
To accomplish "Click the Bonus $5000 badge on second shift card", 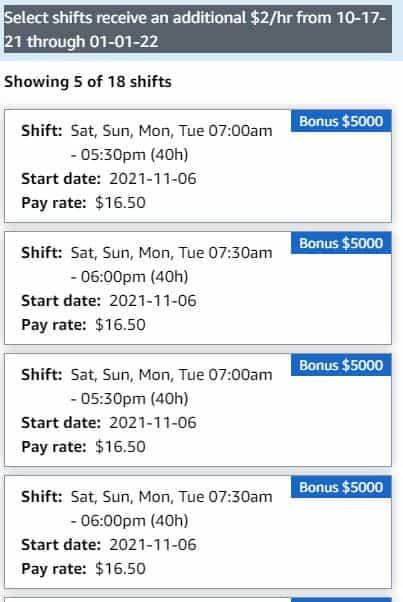I will 341,243.
